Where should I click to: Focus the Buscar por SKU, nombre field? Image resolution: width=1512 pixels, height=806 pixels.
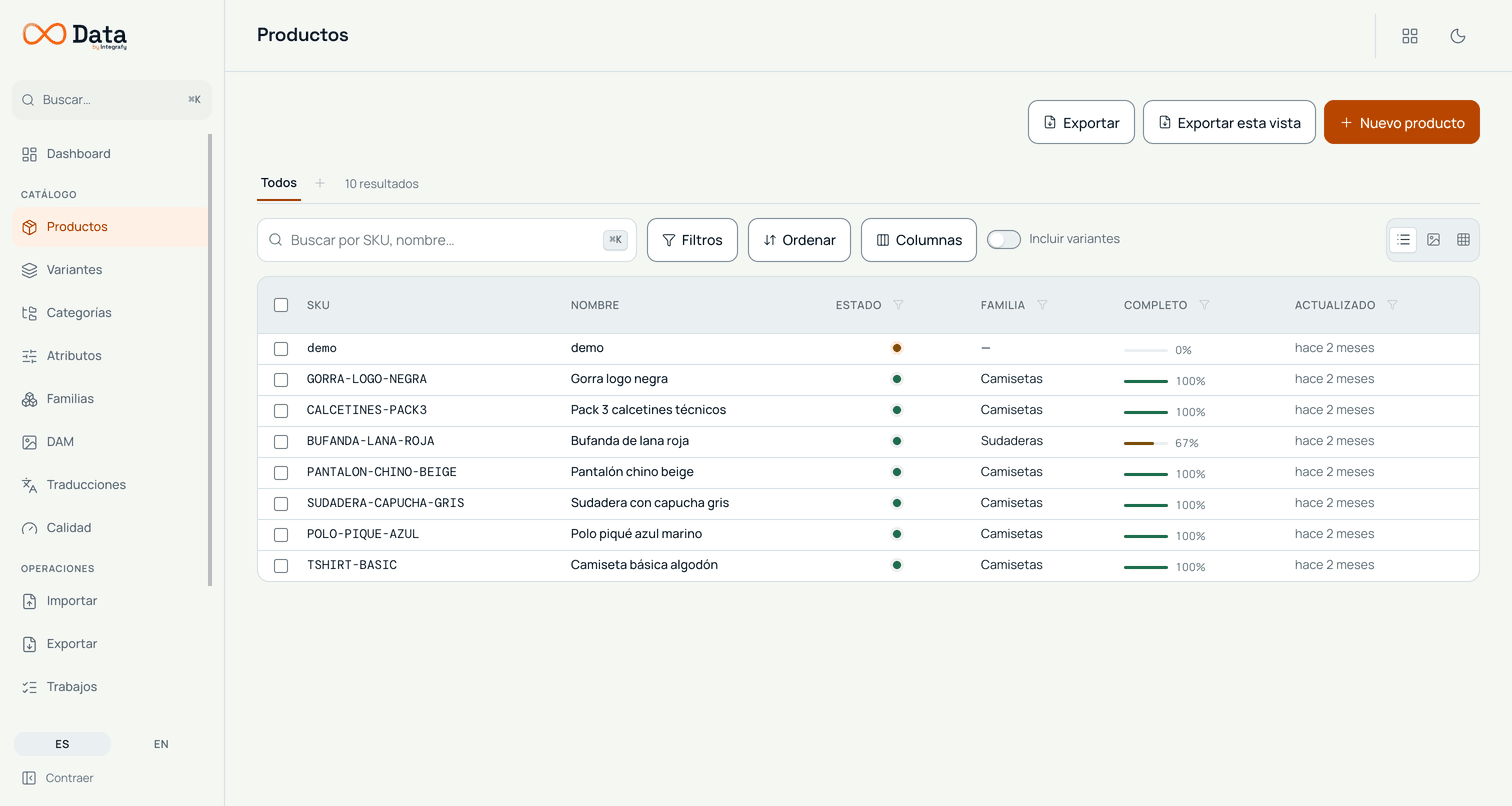447,240
